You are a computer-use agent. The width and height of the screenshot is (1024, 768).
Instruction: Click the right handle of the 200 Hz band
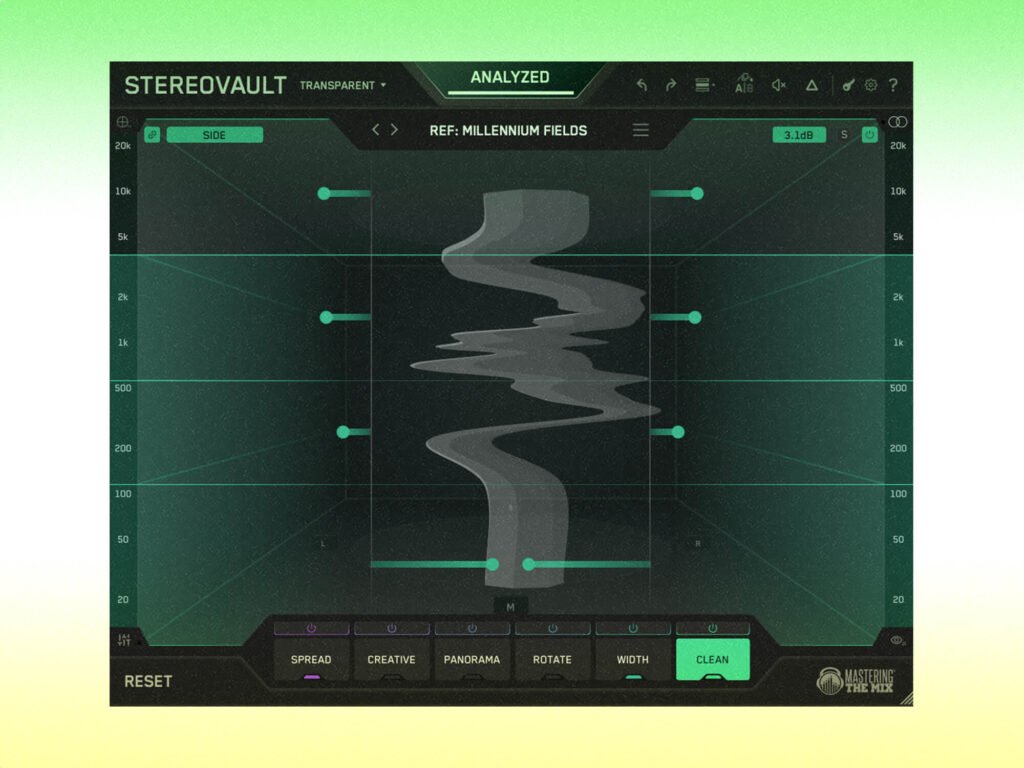tap(678, 432)
